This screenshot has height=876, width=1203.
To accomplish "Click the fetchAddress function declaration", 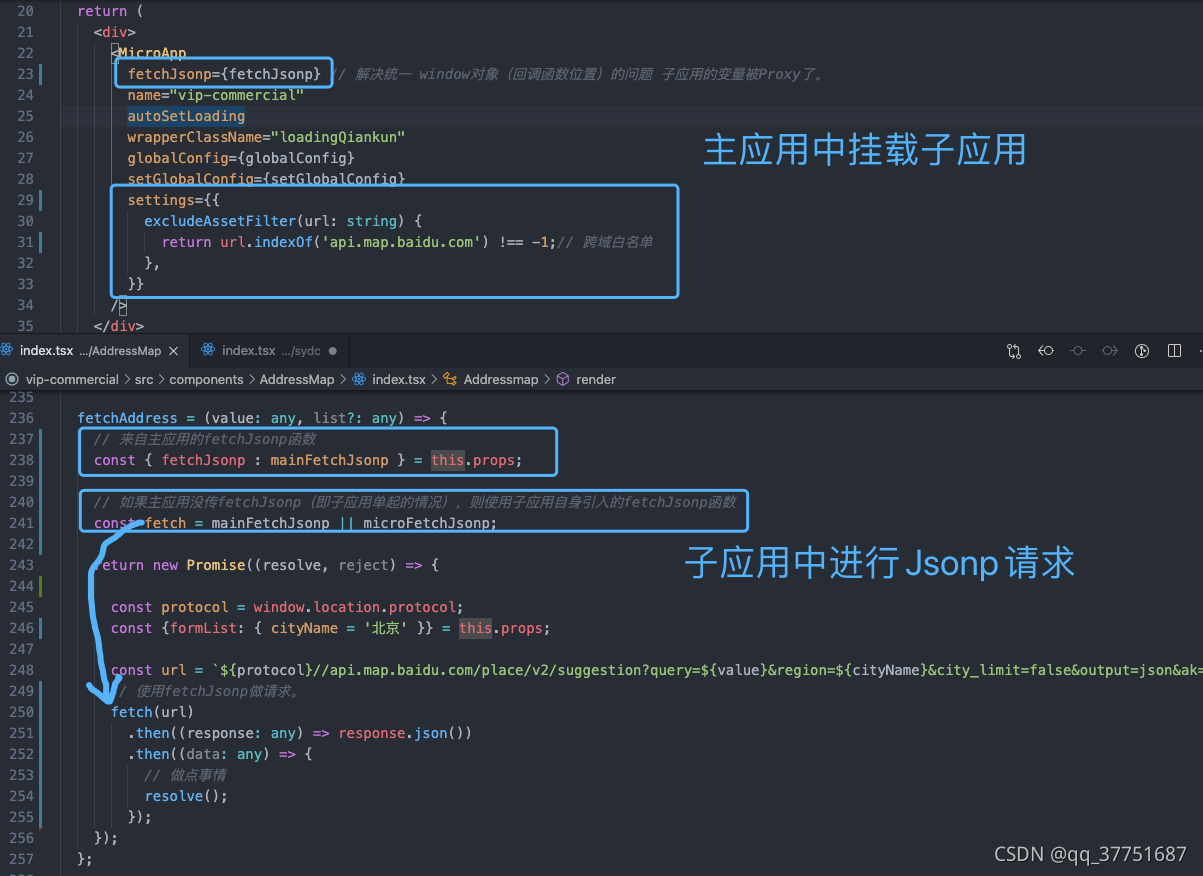I will click(127, 418).
